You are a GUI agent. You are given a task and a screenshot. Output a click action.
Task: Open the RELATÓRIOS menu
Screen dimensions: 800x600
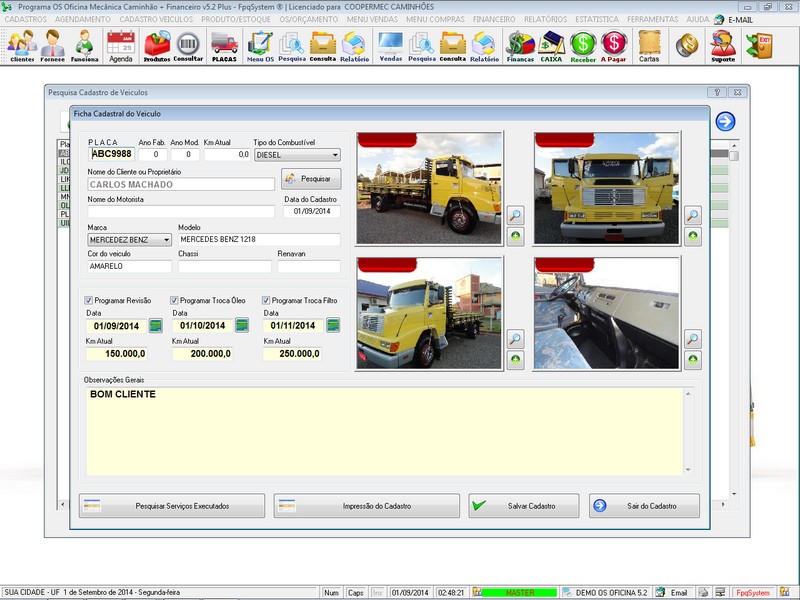click(545, 19)
